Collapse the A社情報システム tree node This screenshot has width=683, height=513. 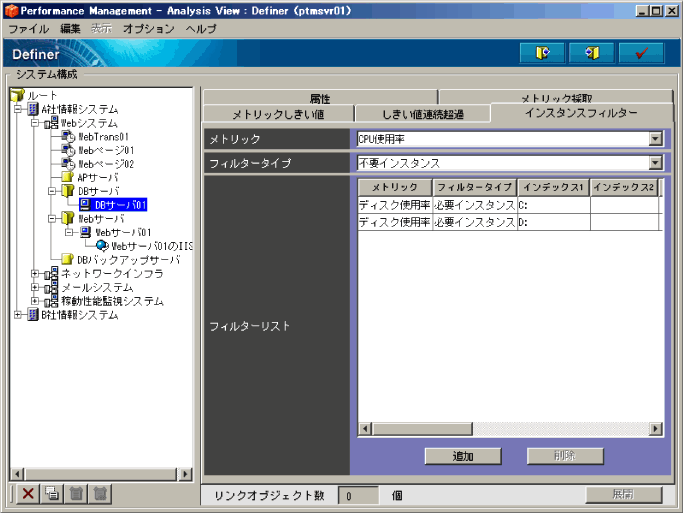(18, 109)
